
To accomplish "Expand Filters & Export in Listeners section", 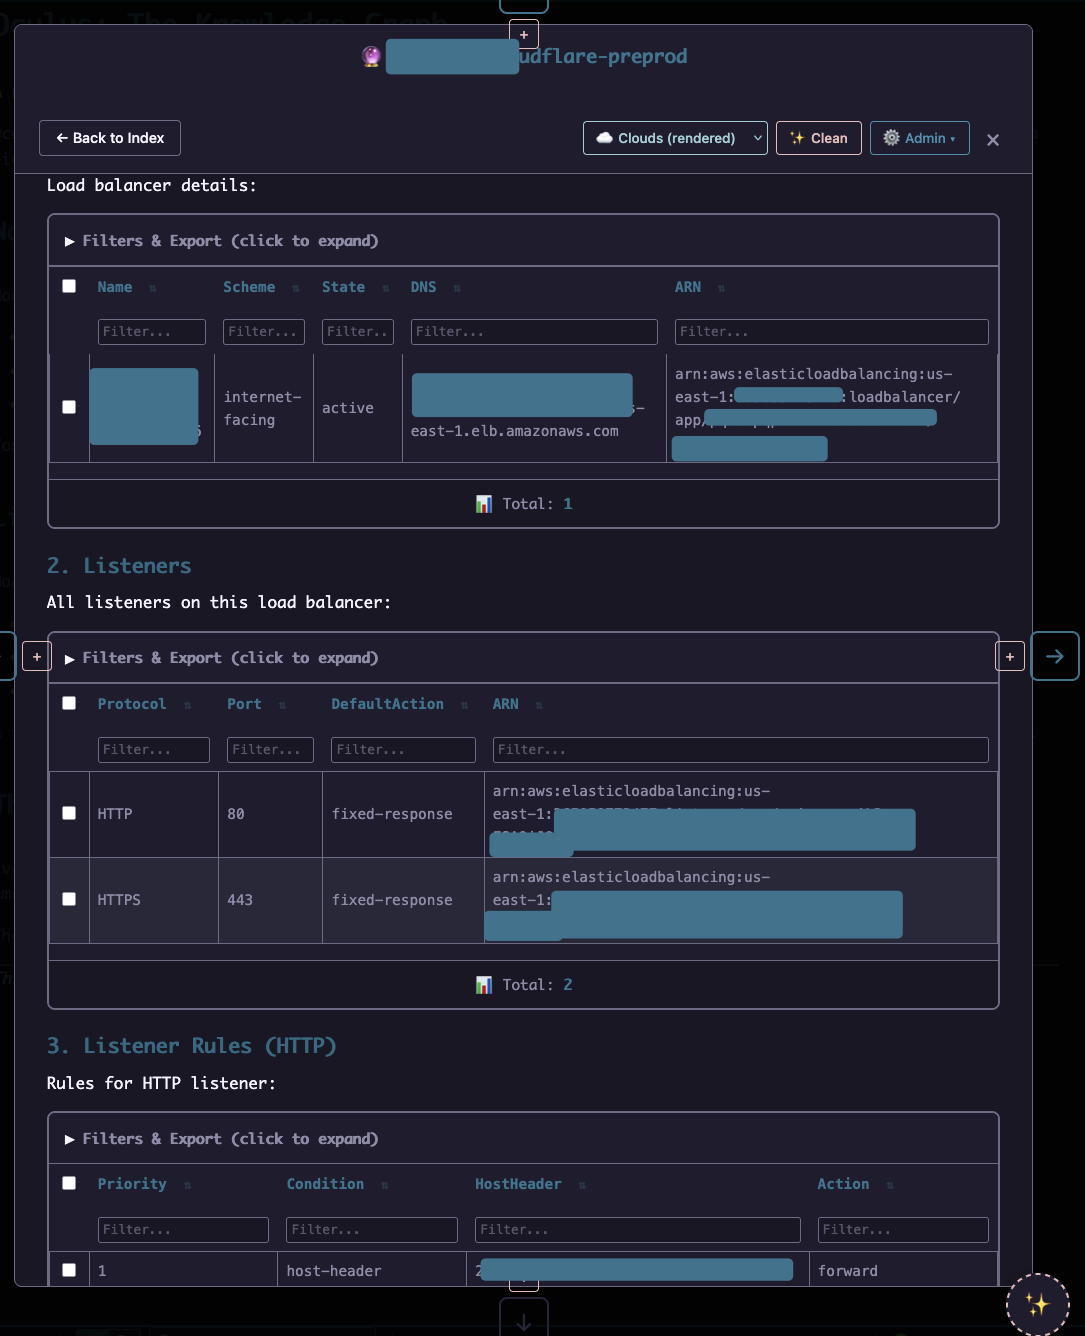I will coord(221,658).
